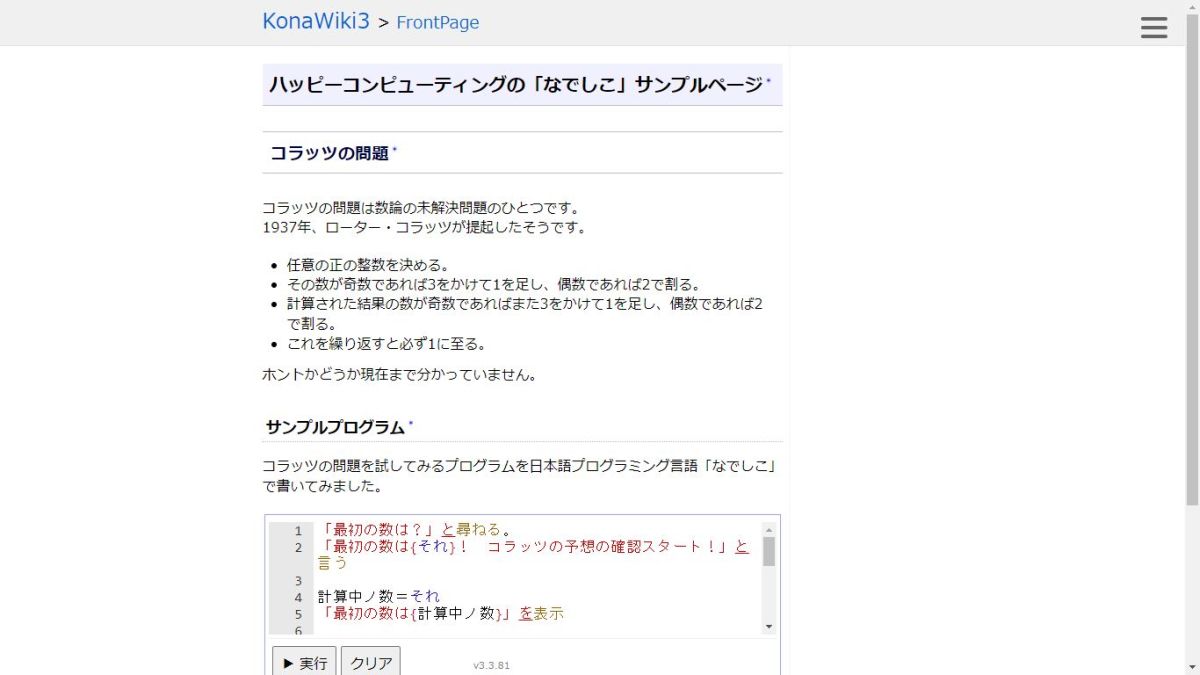Click line number 2 in the editor gutter

point(298,547)
